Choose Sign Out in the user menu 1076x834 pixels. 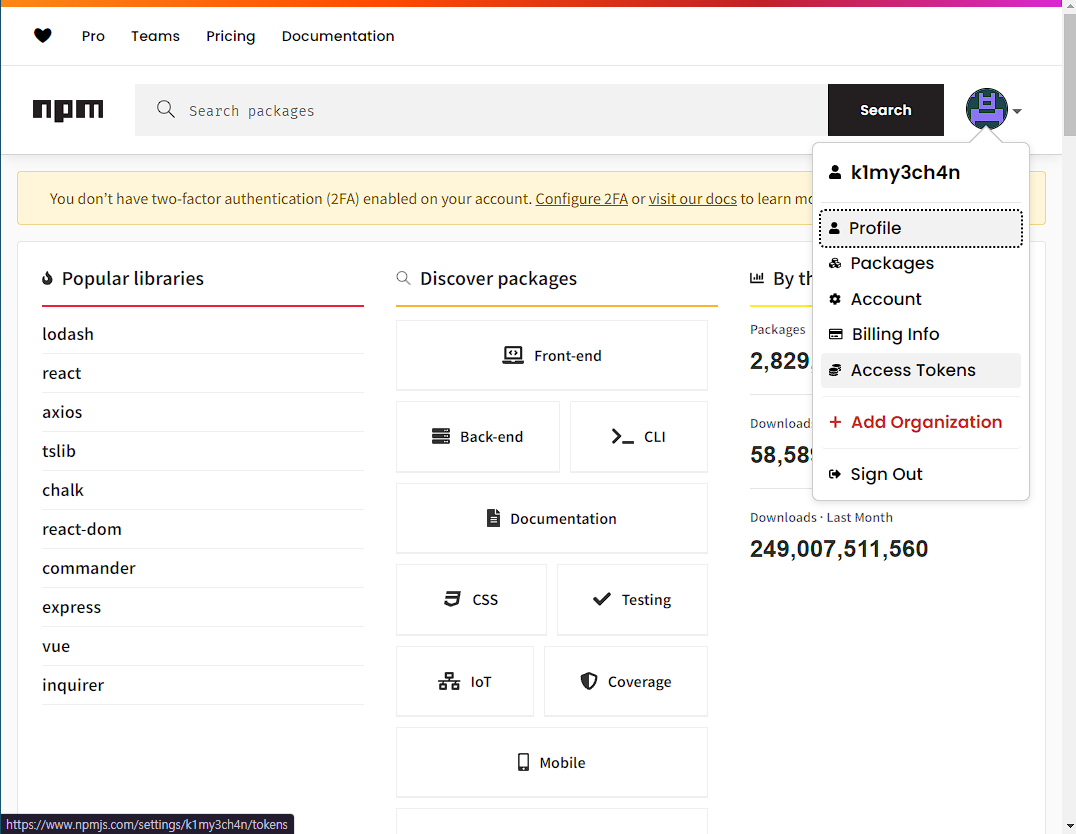coord(920,474)
